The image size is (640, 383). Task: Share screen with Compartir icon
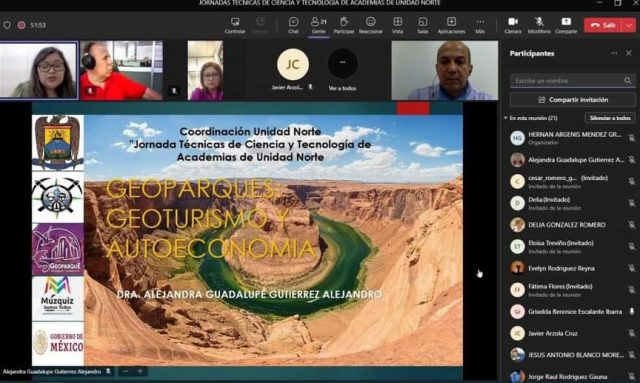click(566, 25)
